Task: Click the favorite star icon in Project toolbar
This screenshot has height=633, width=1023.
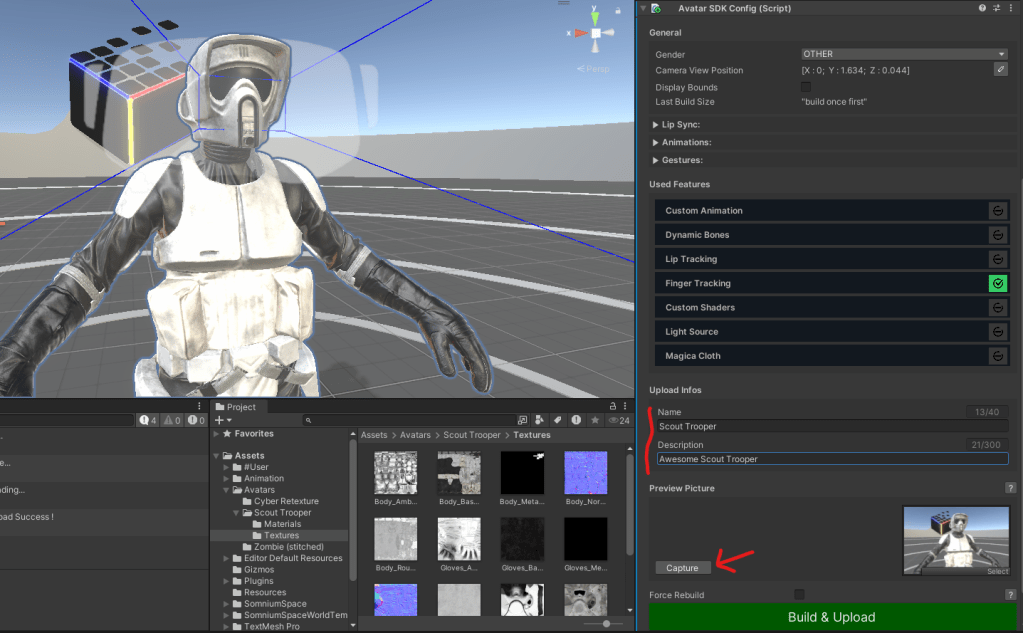Action: click(595, 421)
